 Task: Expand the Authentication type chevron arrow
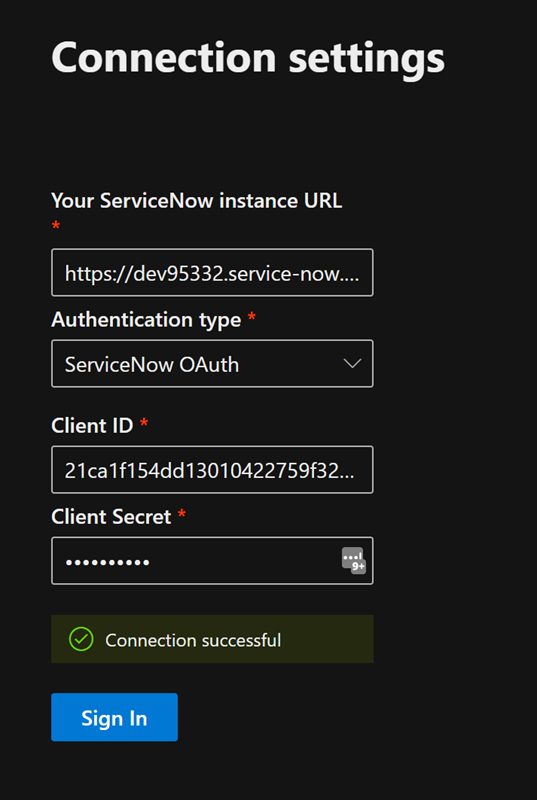coord(352,364)
